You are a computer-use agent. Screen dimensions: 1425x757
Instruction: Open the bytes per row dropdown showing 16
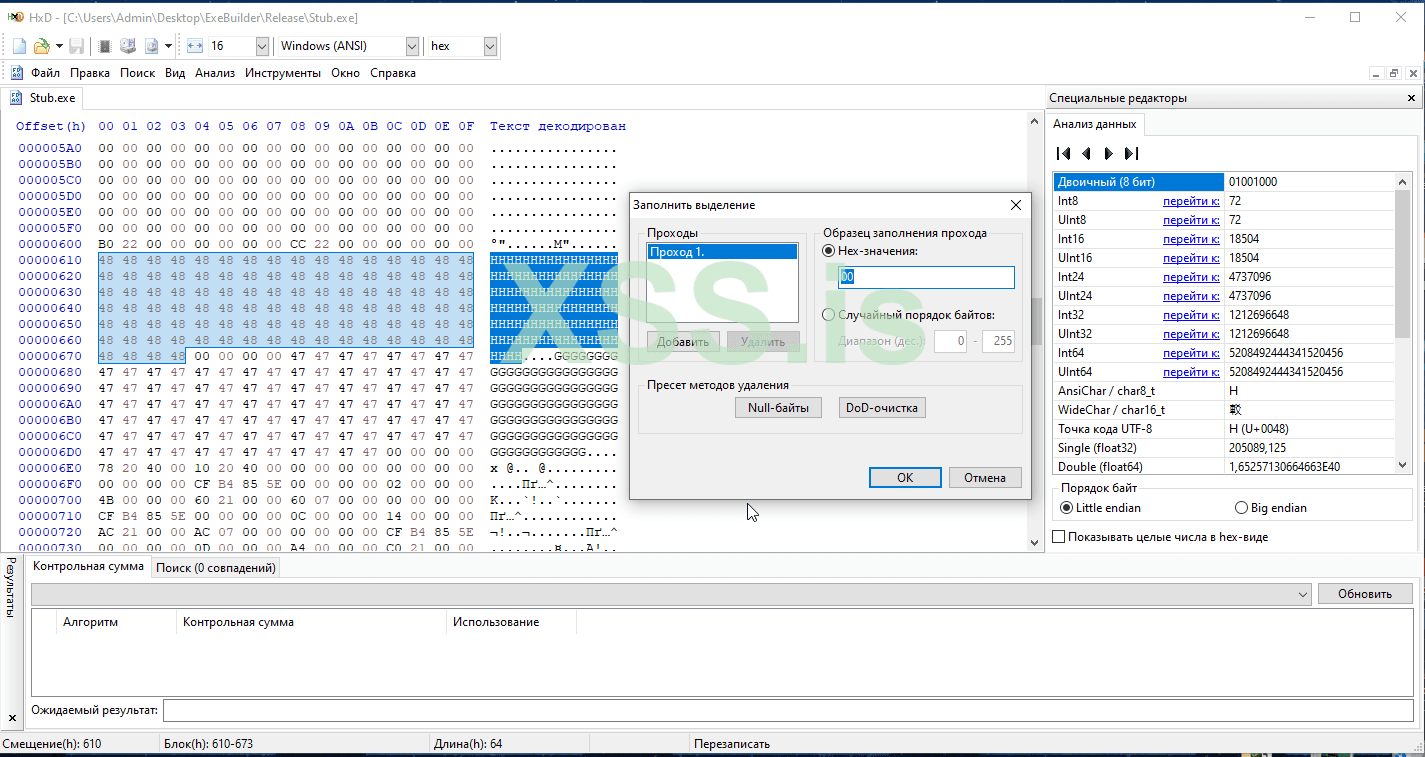pos(262,46)
